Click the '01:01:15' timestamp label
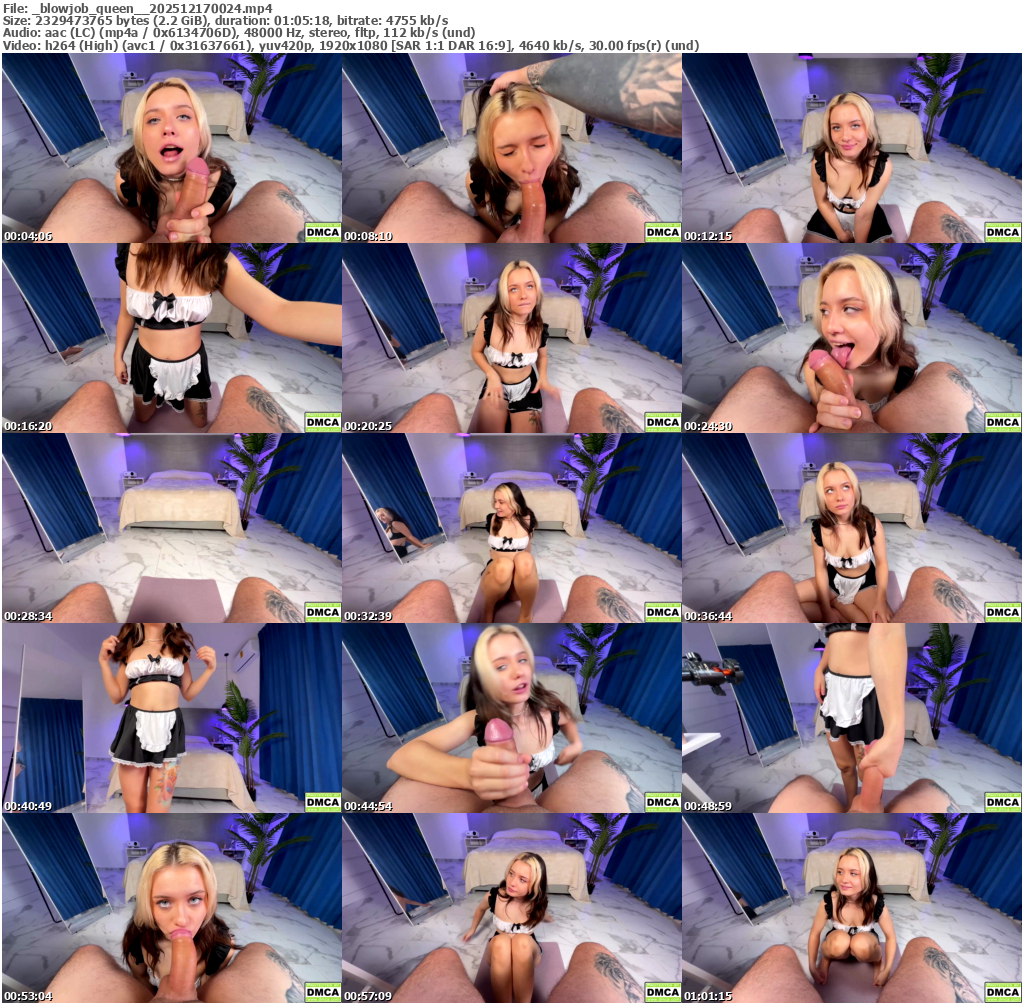Viewport: 1024px width, 1003px height. point(709,996)
